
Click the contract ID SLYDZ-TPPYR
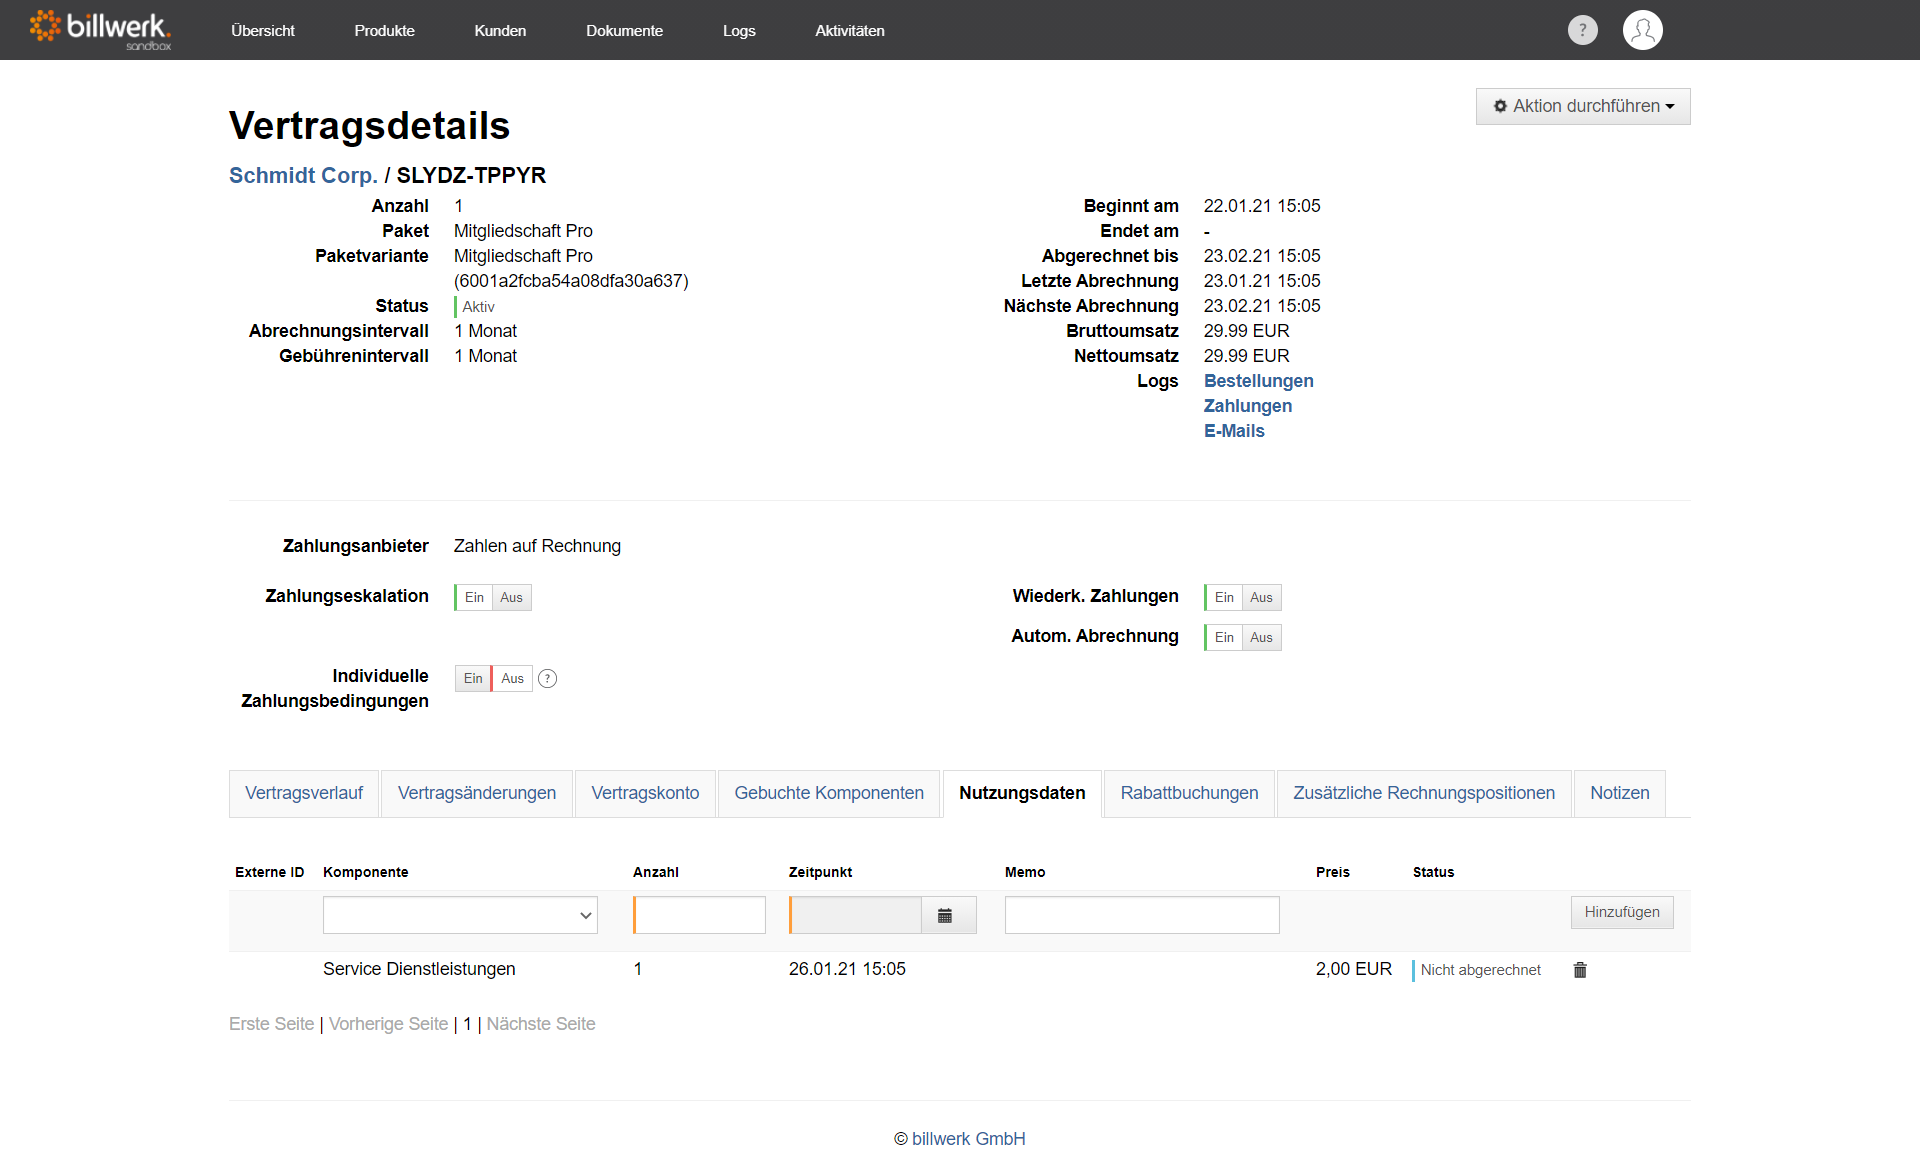coord(471,175)
